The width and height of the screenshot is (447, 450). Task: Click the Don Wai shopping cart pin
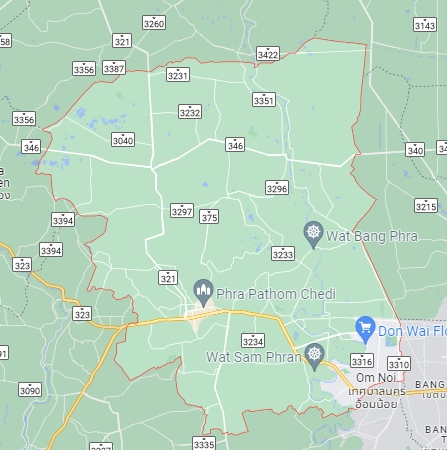tap(365, 329)
